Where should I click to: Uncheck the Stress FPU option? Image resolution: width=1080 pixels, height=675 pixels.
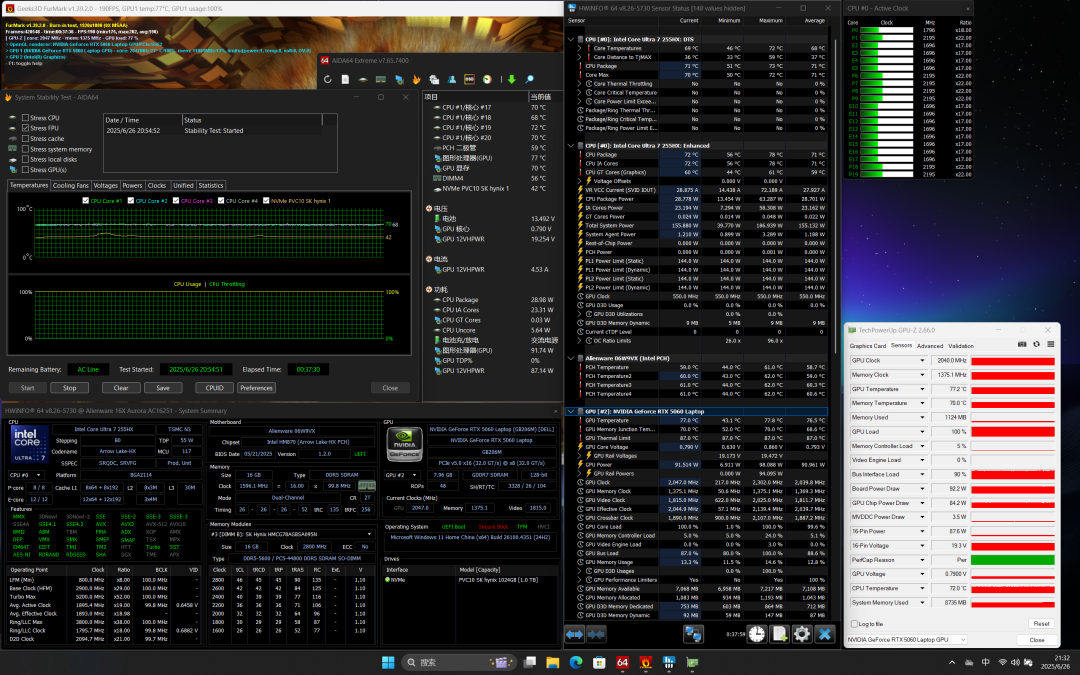coord(26,128)
